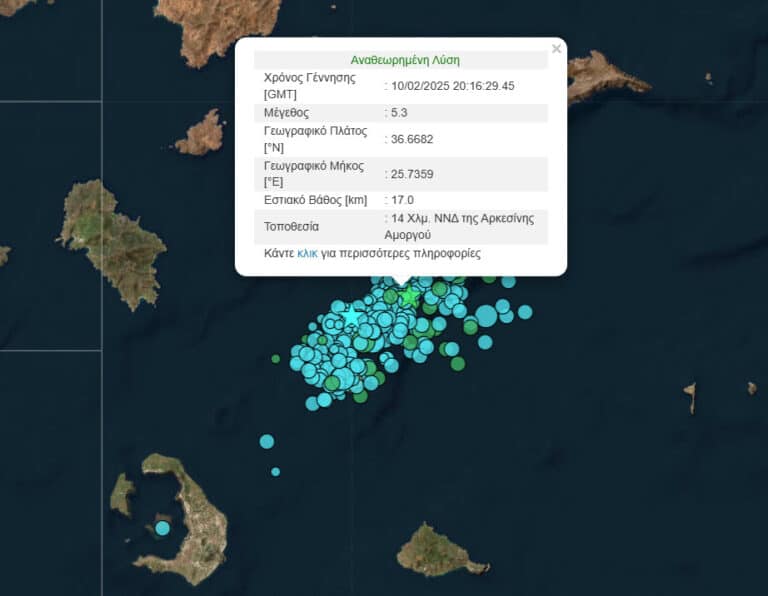
Task: Select the longitude value 25.7359
Action: 412,174
